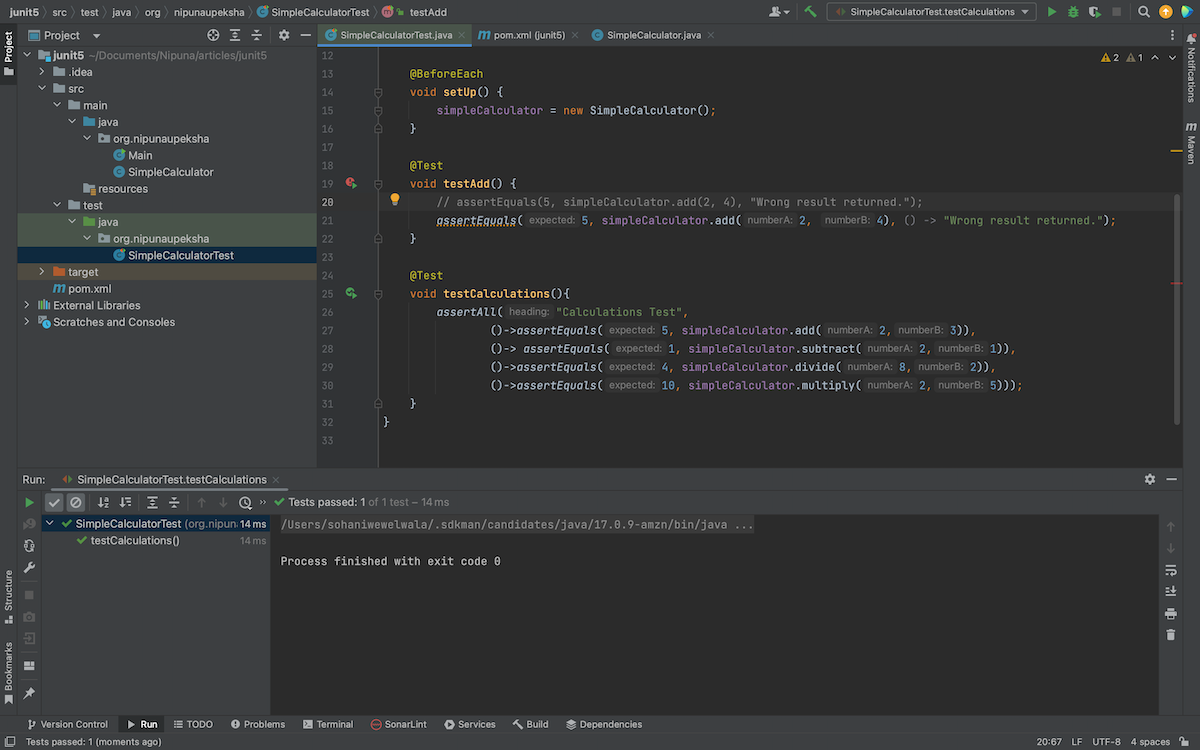Open the SonarLint tool window
Image resolution: width=1200 pixels, height=750 pixels.
coord(398,724)
